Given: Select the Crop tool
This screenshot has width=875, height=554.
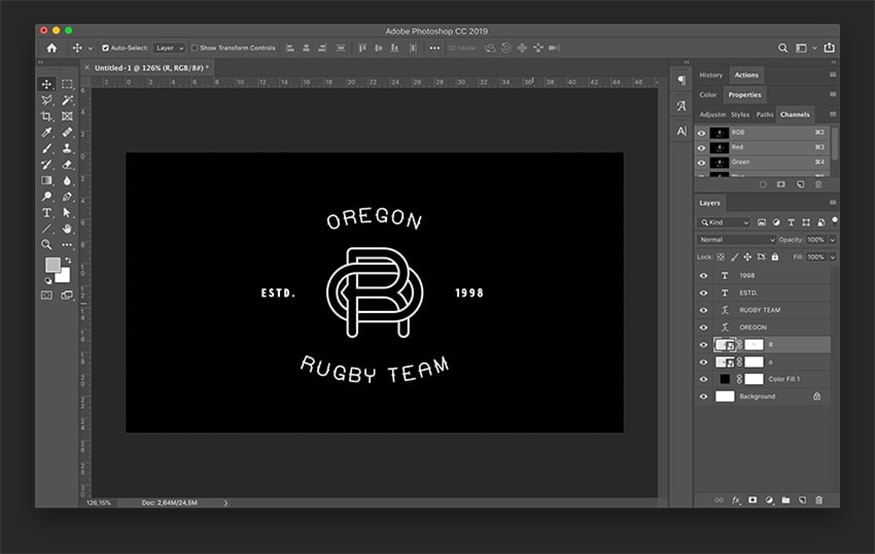Looking at the screenshot, I should (46, 117).
